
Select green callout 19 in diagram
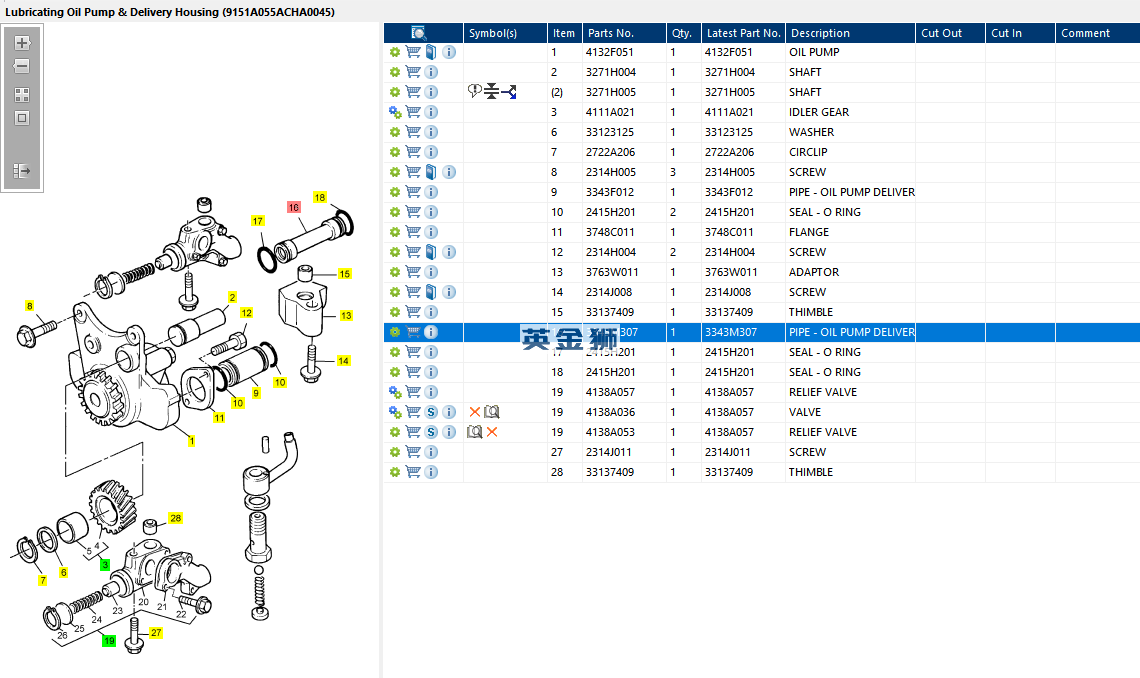click(x=109, y=641)
